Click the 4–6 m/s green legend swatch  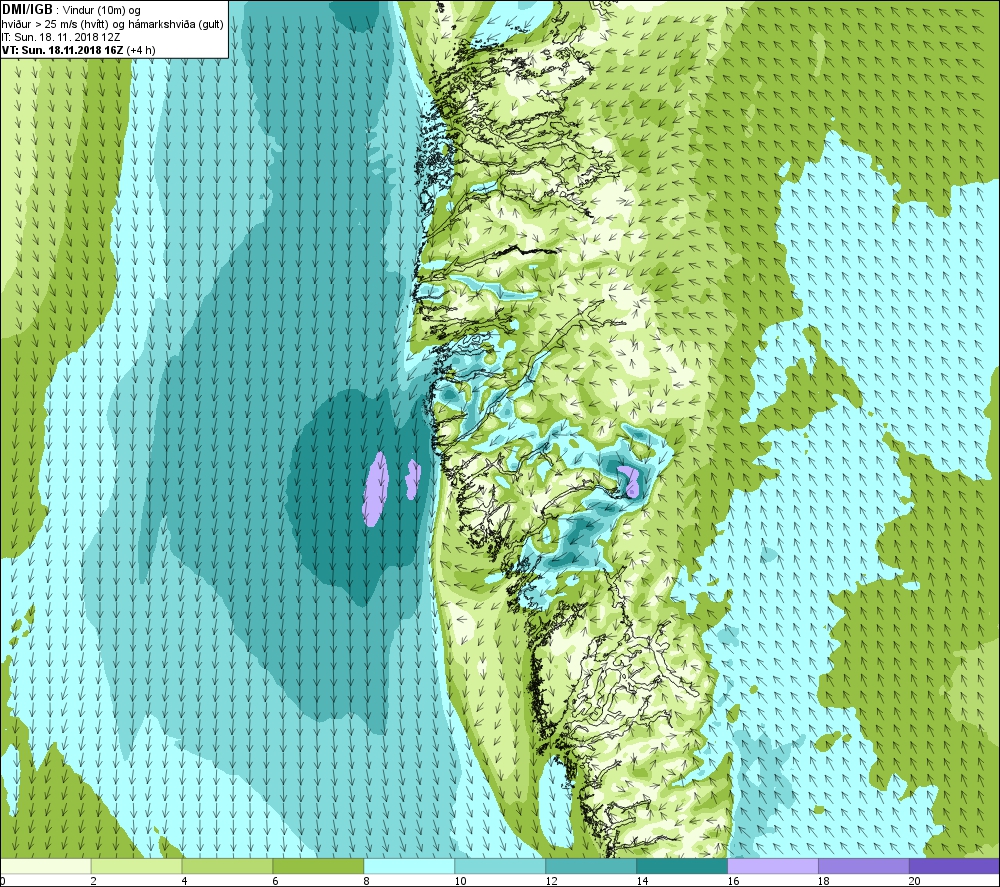tap(227, 866)
